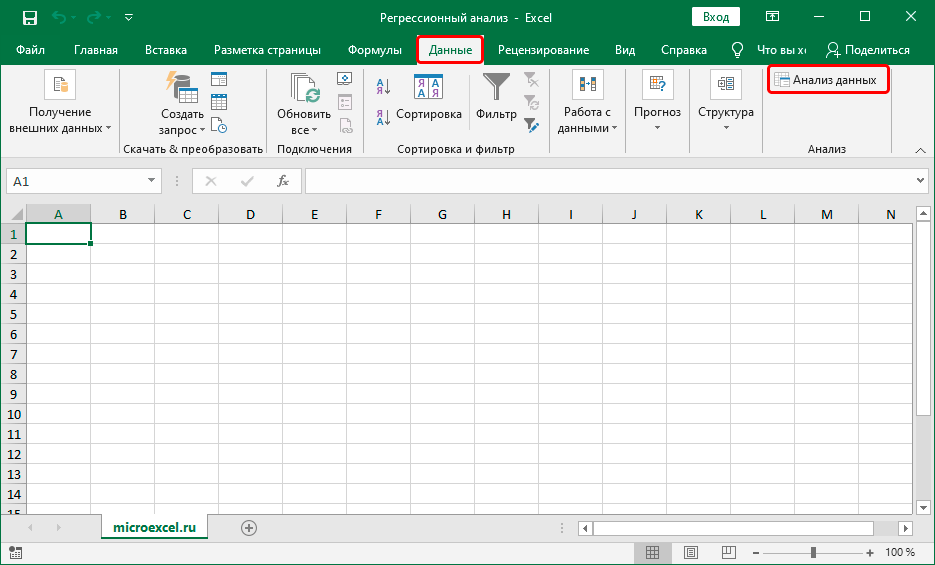Image resolution: width=935 pixels, height=565 pixels.
Task: Expand the Name Box dropdown arrow
Action: pos(152,181)
